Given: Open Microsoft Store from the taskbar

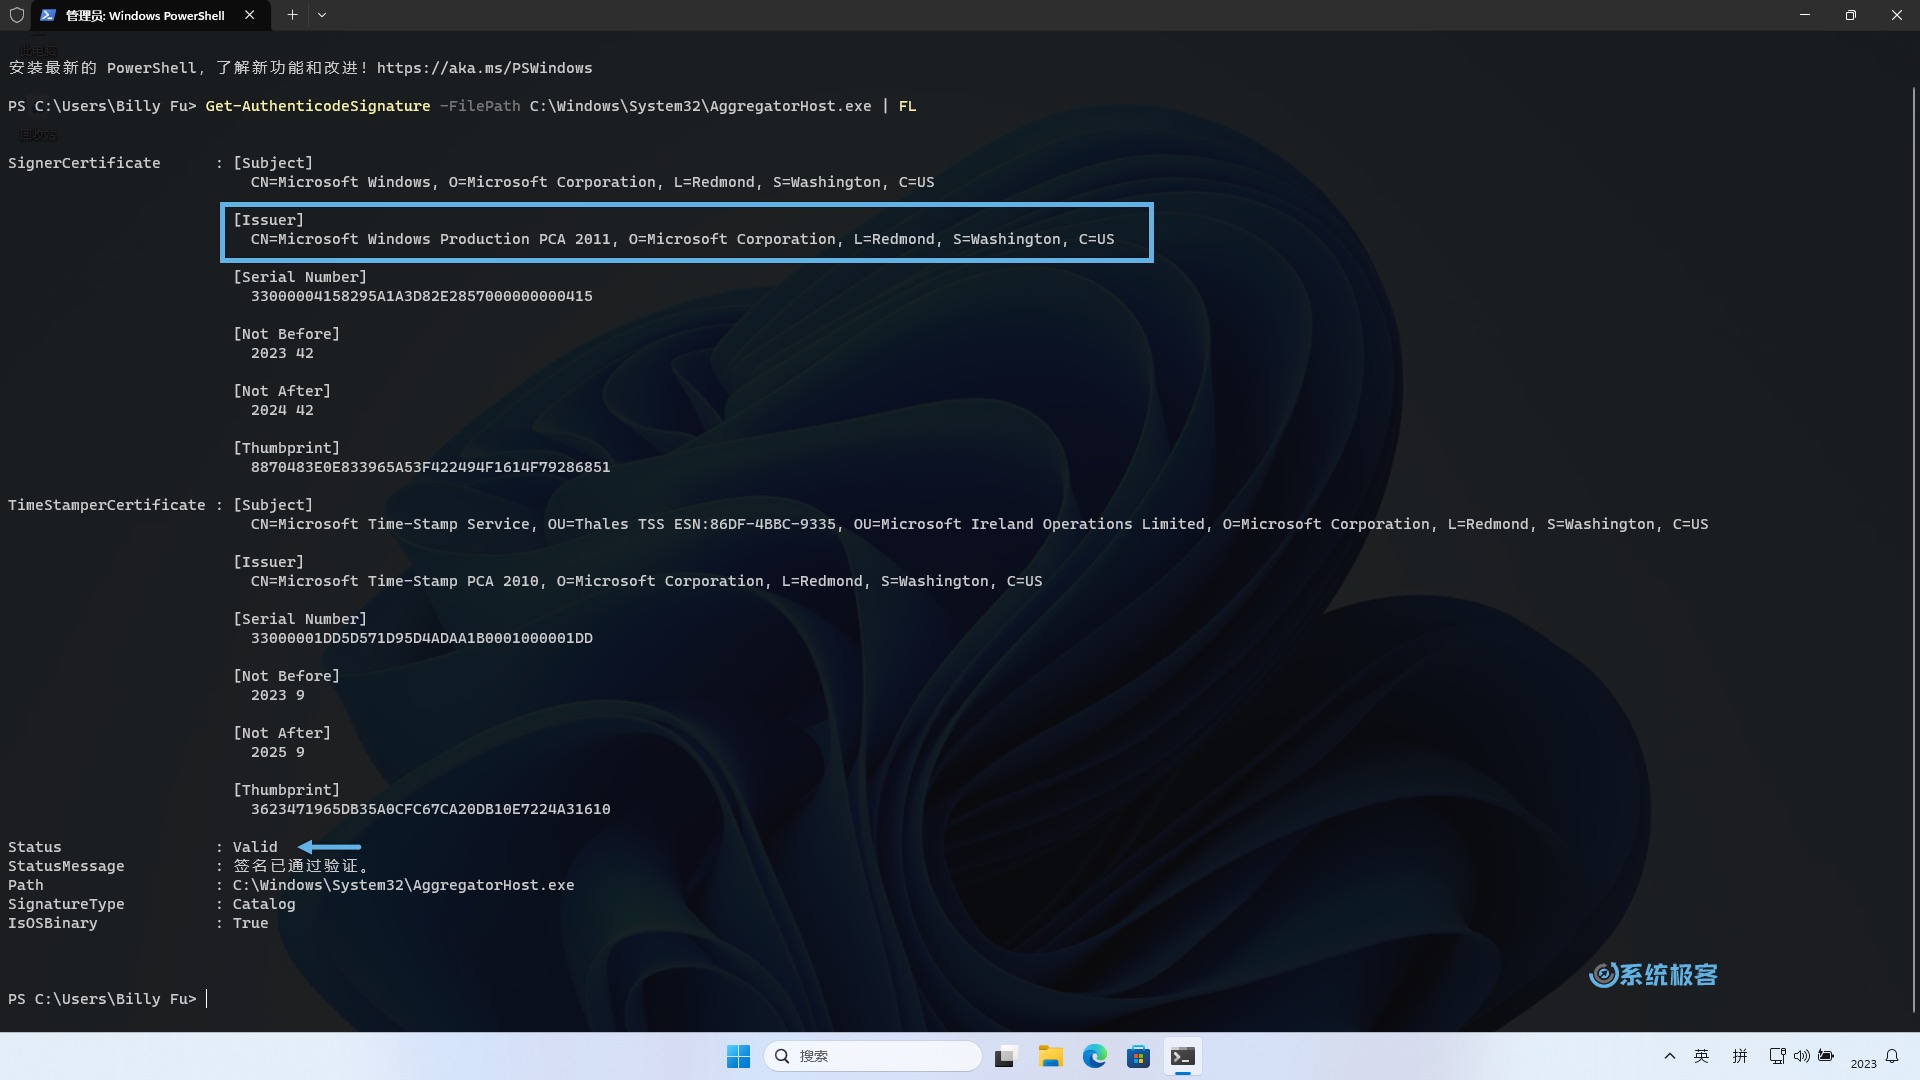Looking at the screenshot, I should (1138, 1056).
